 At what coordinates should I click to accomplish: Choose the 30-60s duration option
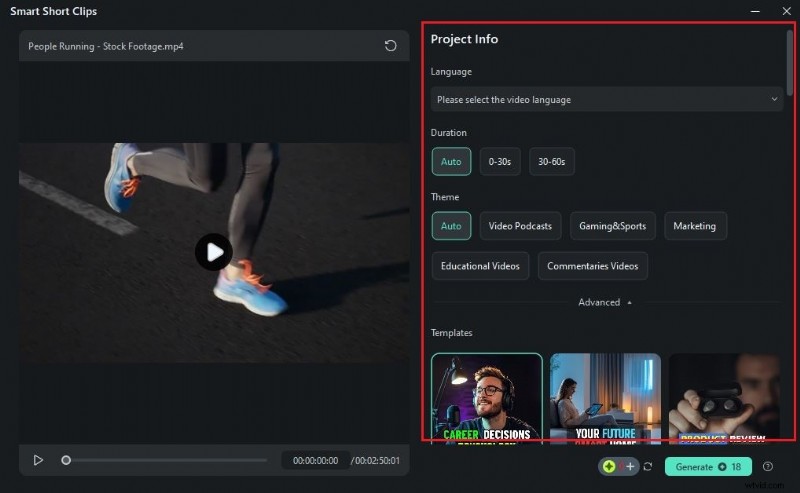coord(552,162)
